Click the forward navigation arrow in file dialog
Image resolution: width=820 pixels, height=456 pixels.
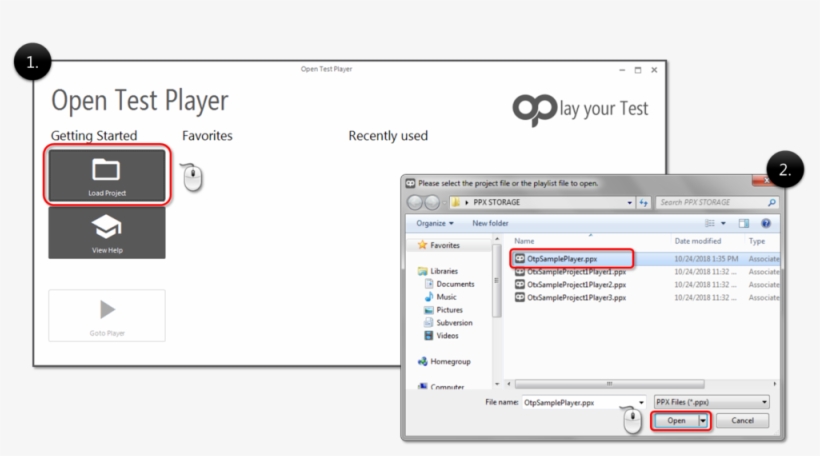(432, 202)
